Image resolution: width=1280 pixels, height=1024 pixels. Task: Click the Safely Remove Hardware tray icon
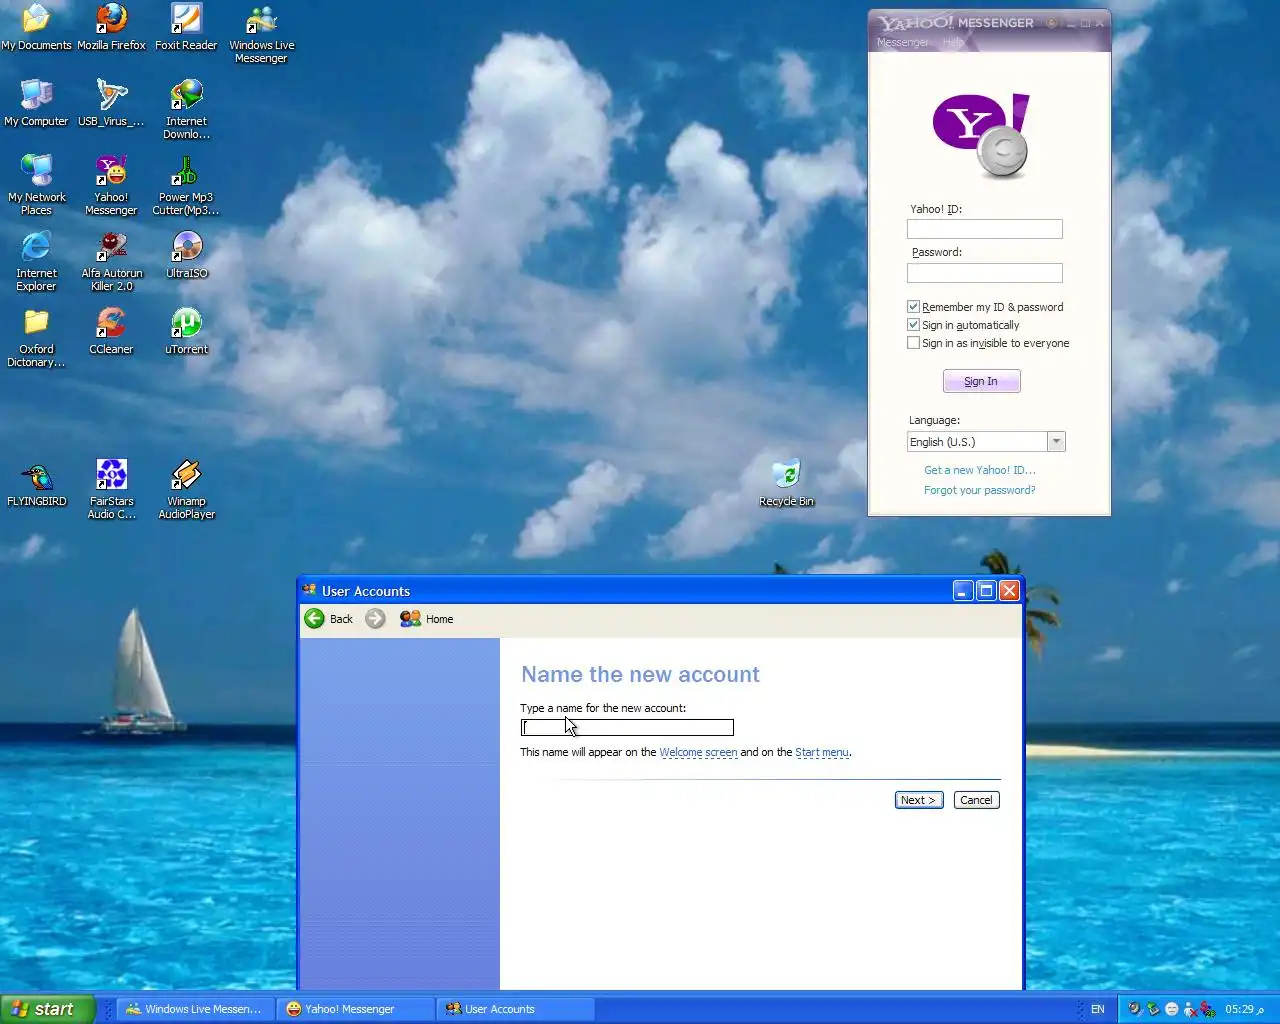pos(1153,1009)
